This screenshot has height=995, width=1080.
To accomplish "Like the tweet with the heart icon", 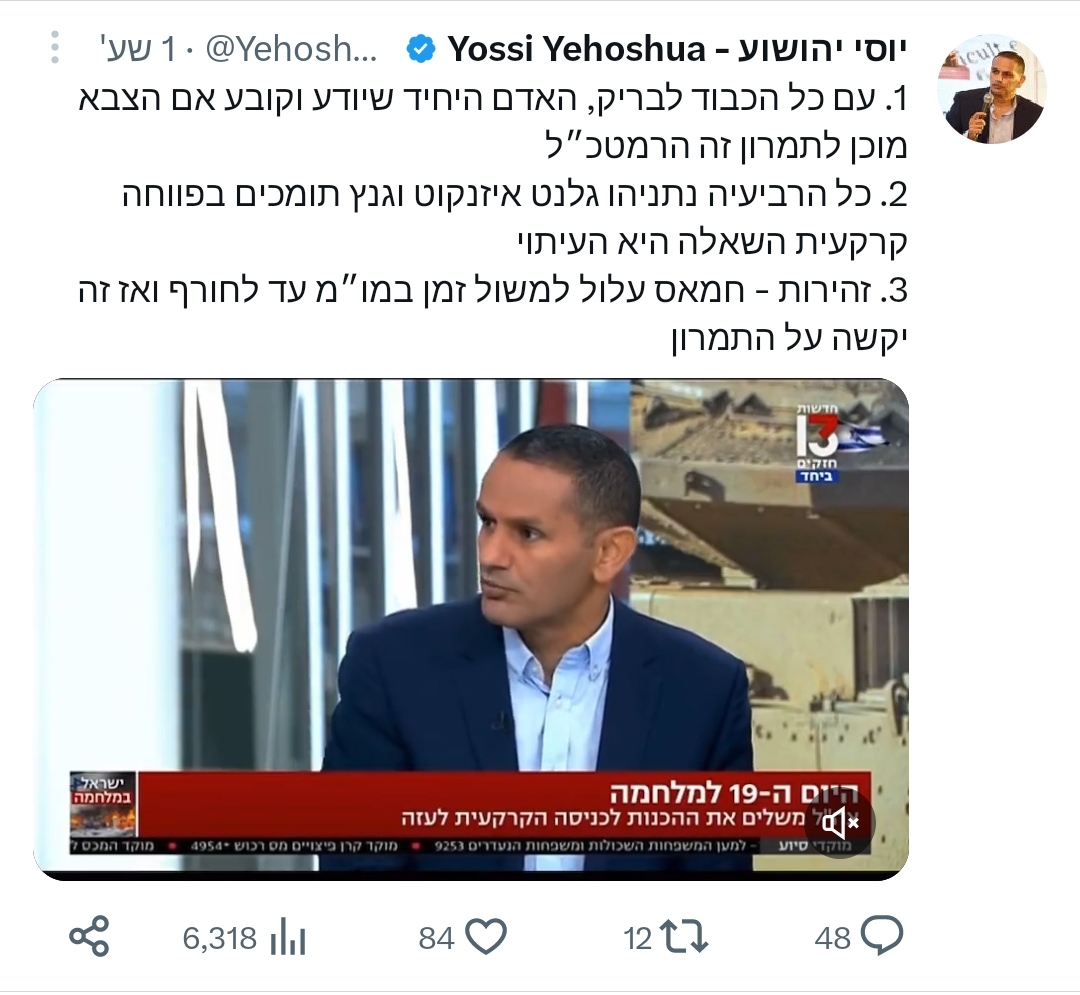I will coord(486,936).
